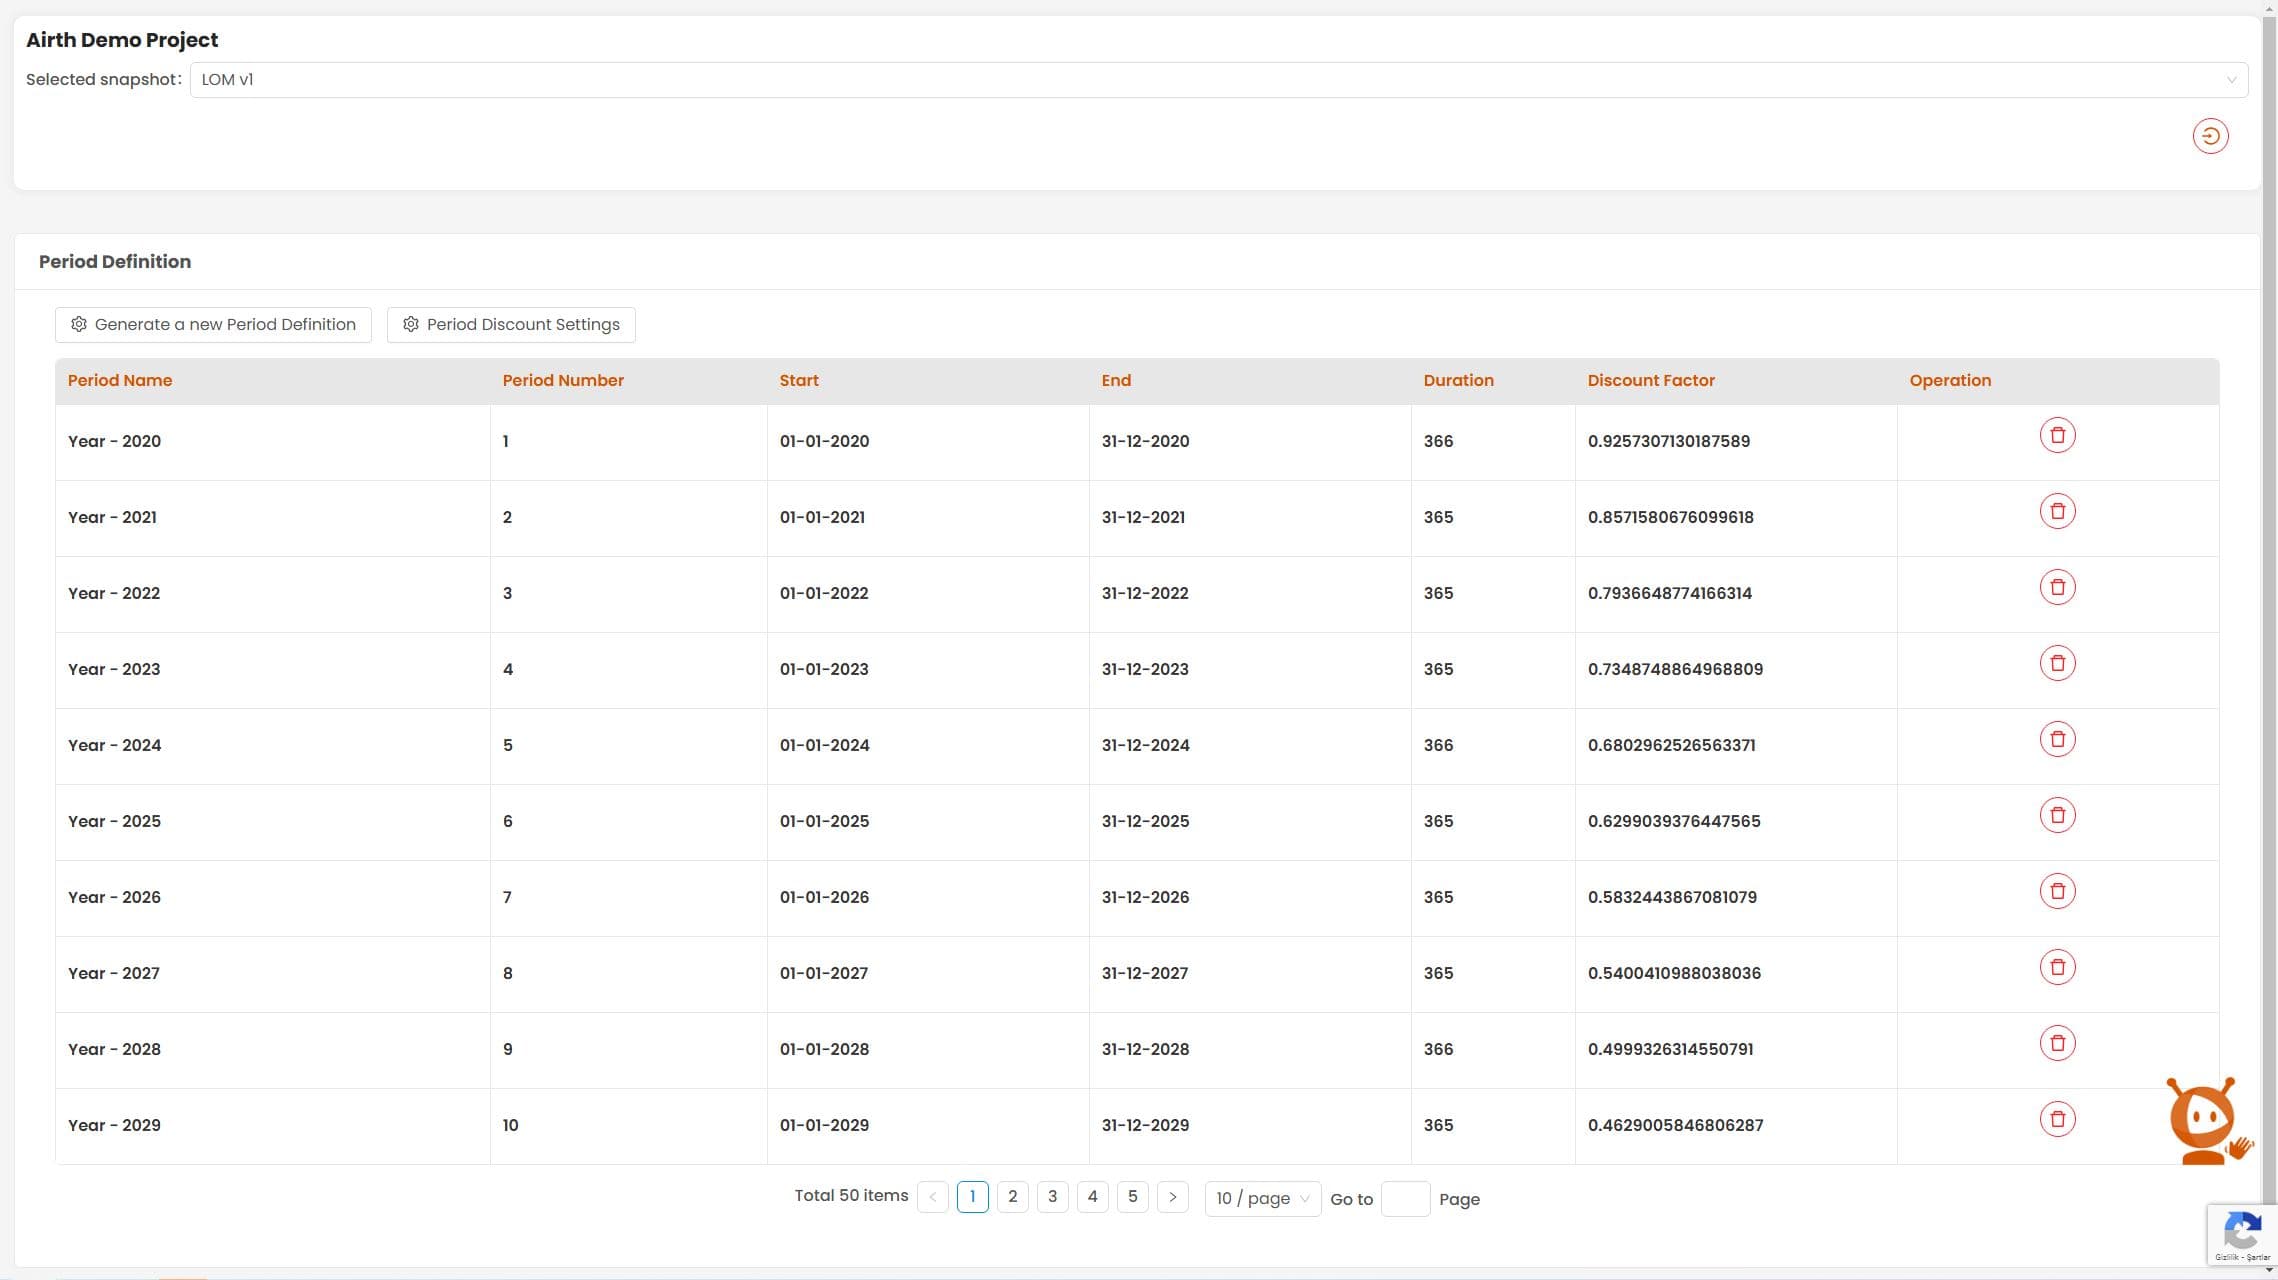
Task: Jump to page 5 in pagination
Action: pyautogui.click(x=1132, y=1197)
